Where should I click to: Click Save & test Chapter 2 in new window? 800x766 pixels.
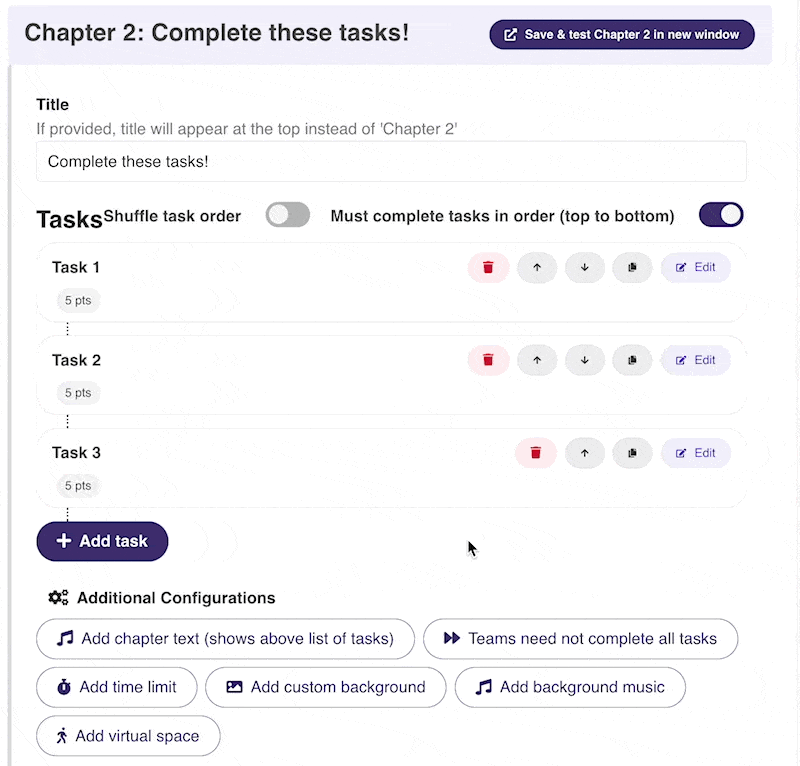[622, 35]
